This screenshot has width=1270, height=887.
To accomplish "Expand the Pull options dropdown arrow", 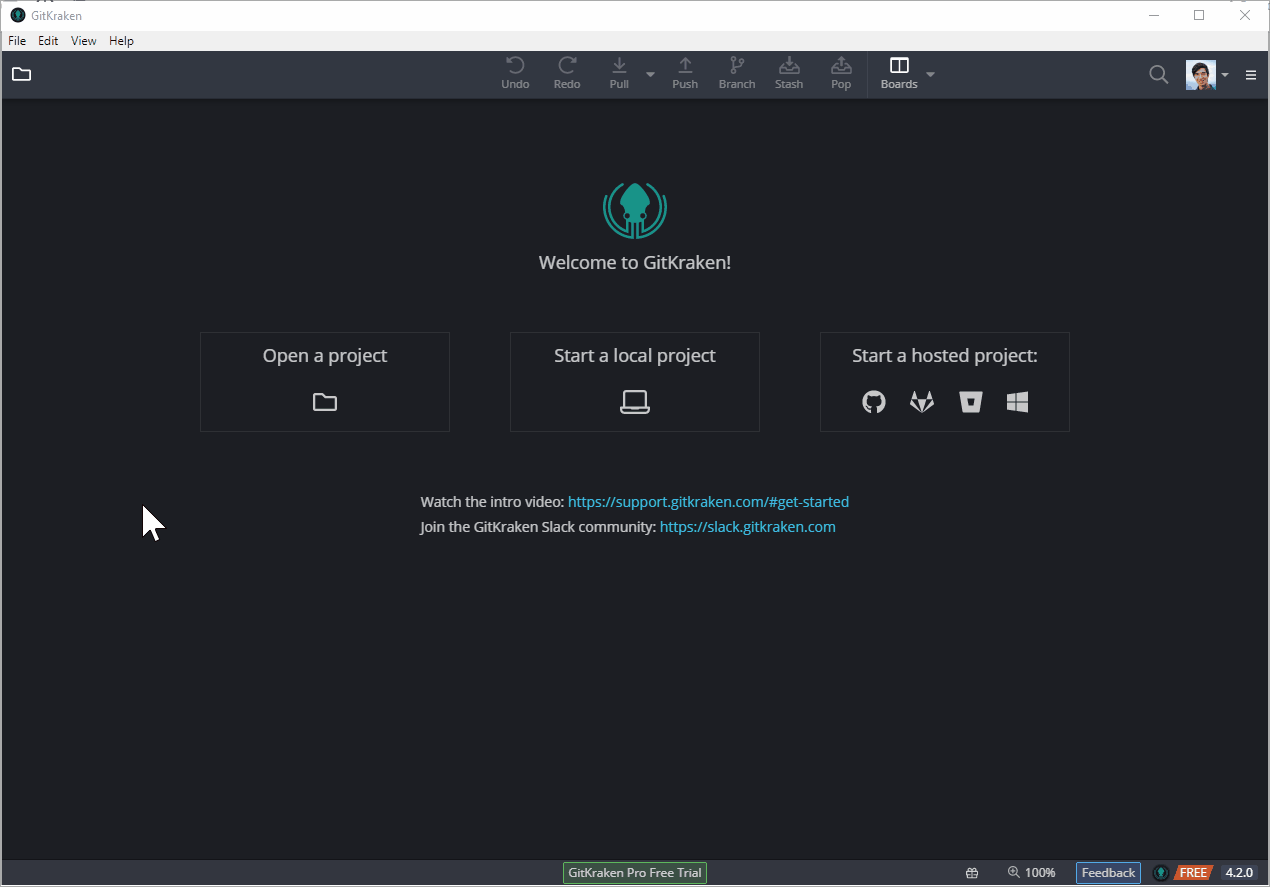I will point(650,75).
